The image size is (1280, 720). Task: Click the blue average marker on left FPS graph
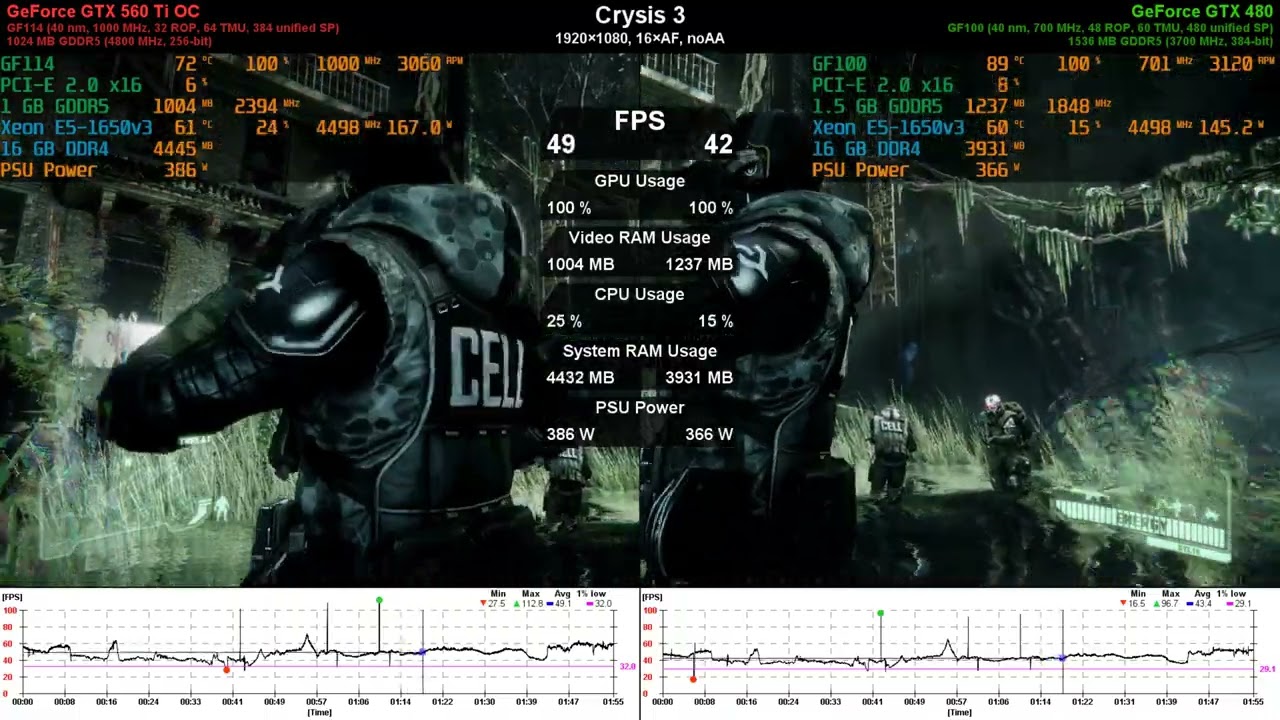[x=422, y=652]
